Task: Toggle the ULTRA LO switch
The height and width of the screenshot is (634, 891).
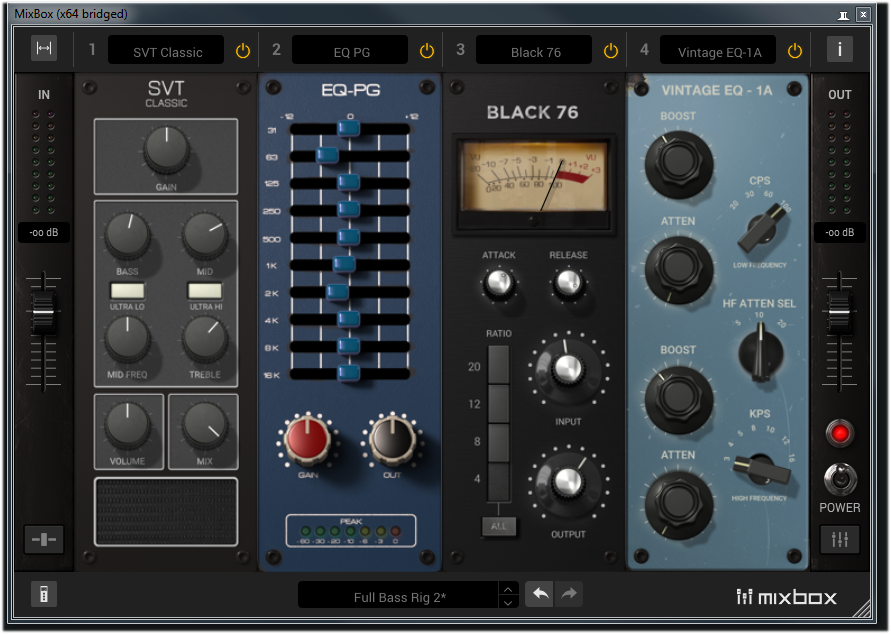Action: (127, 291)
